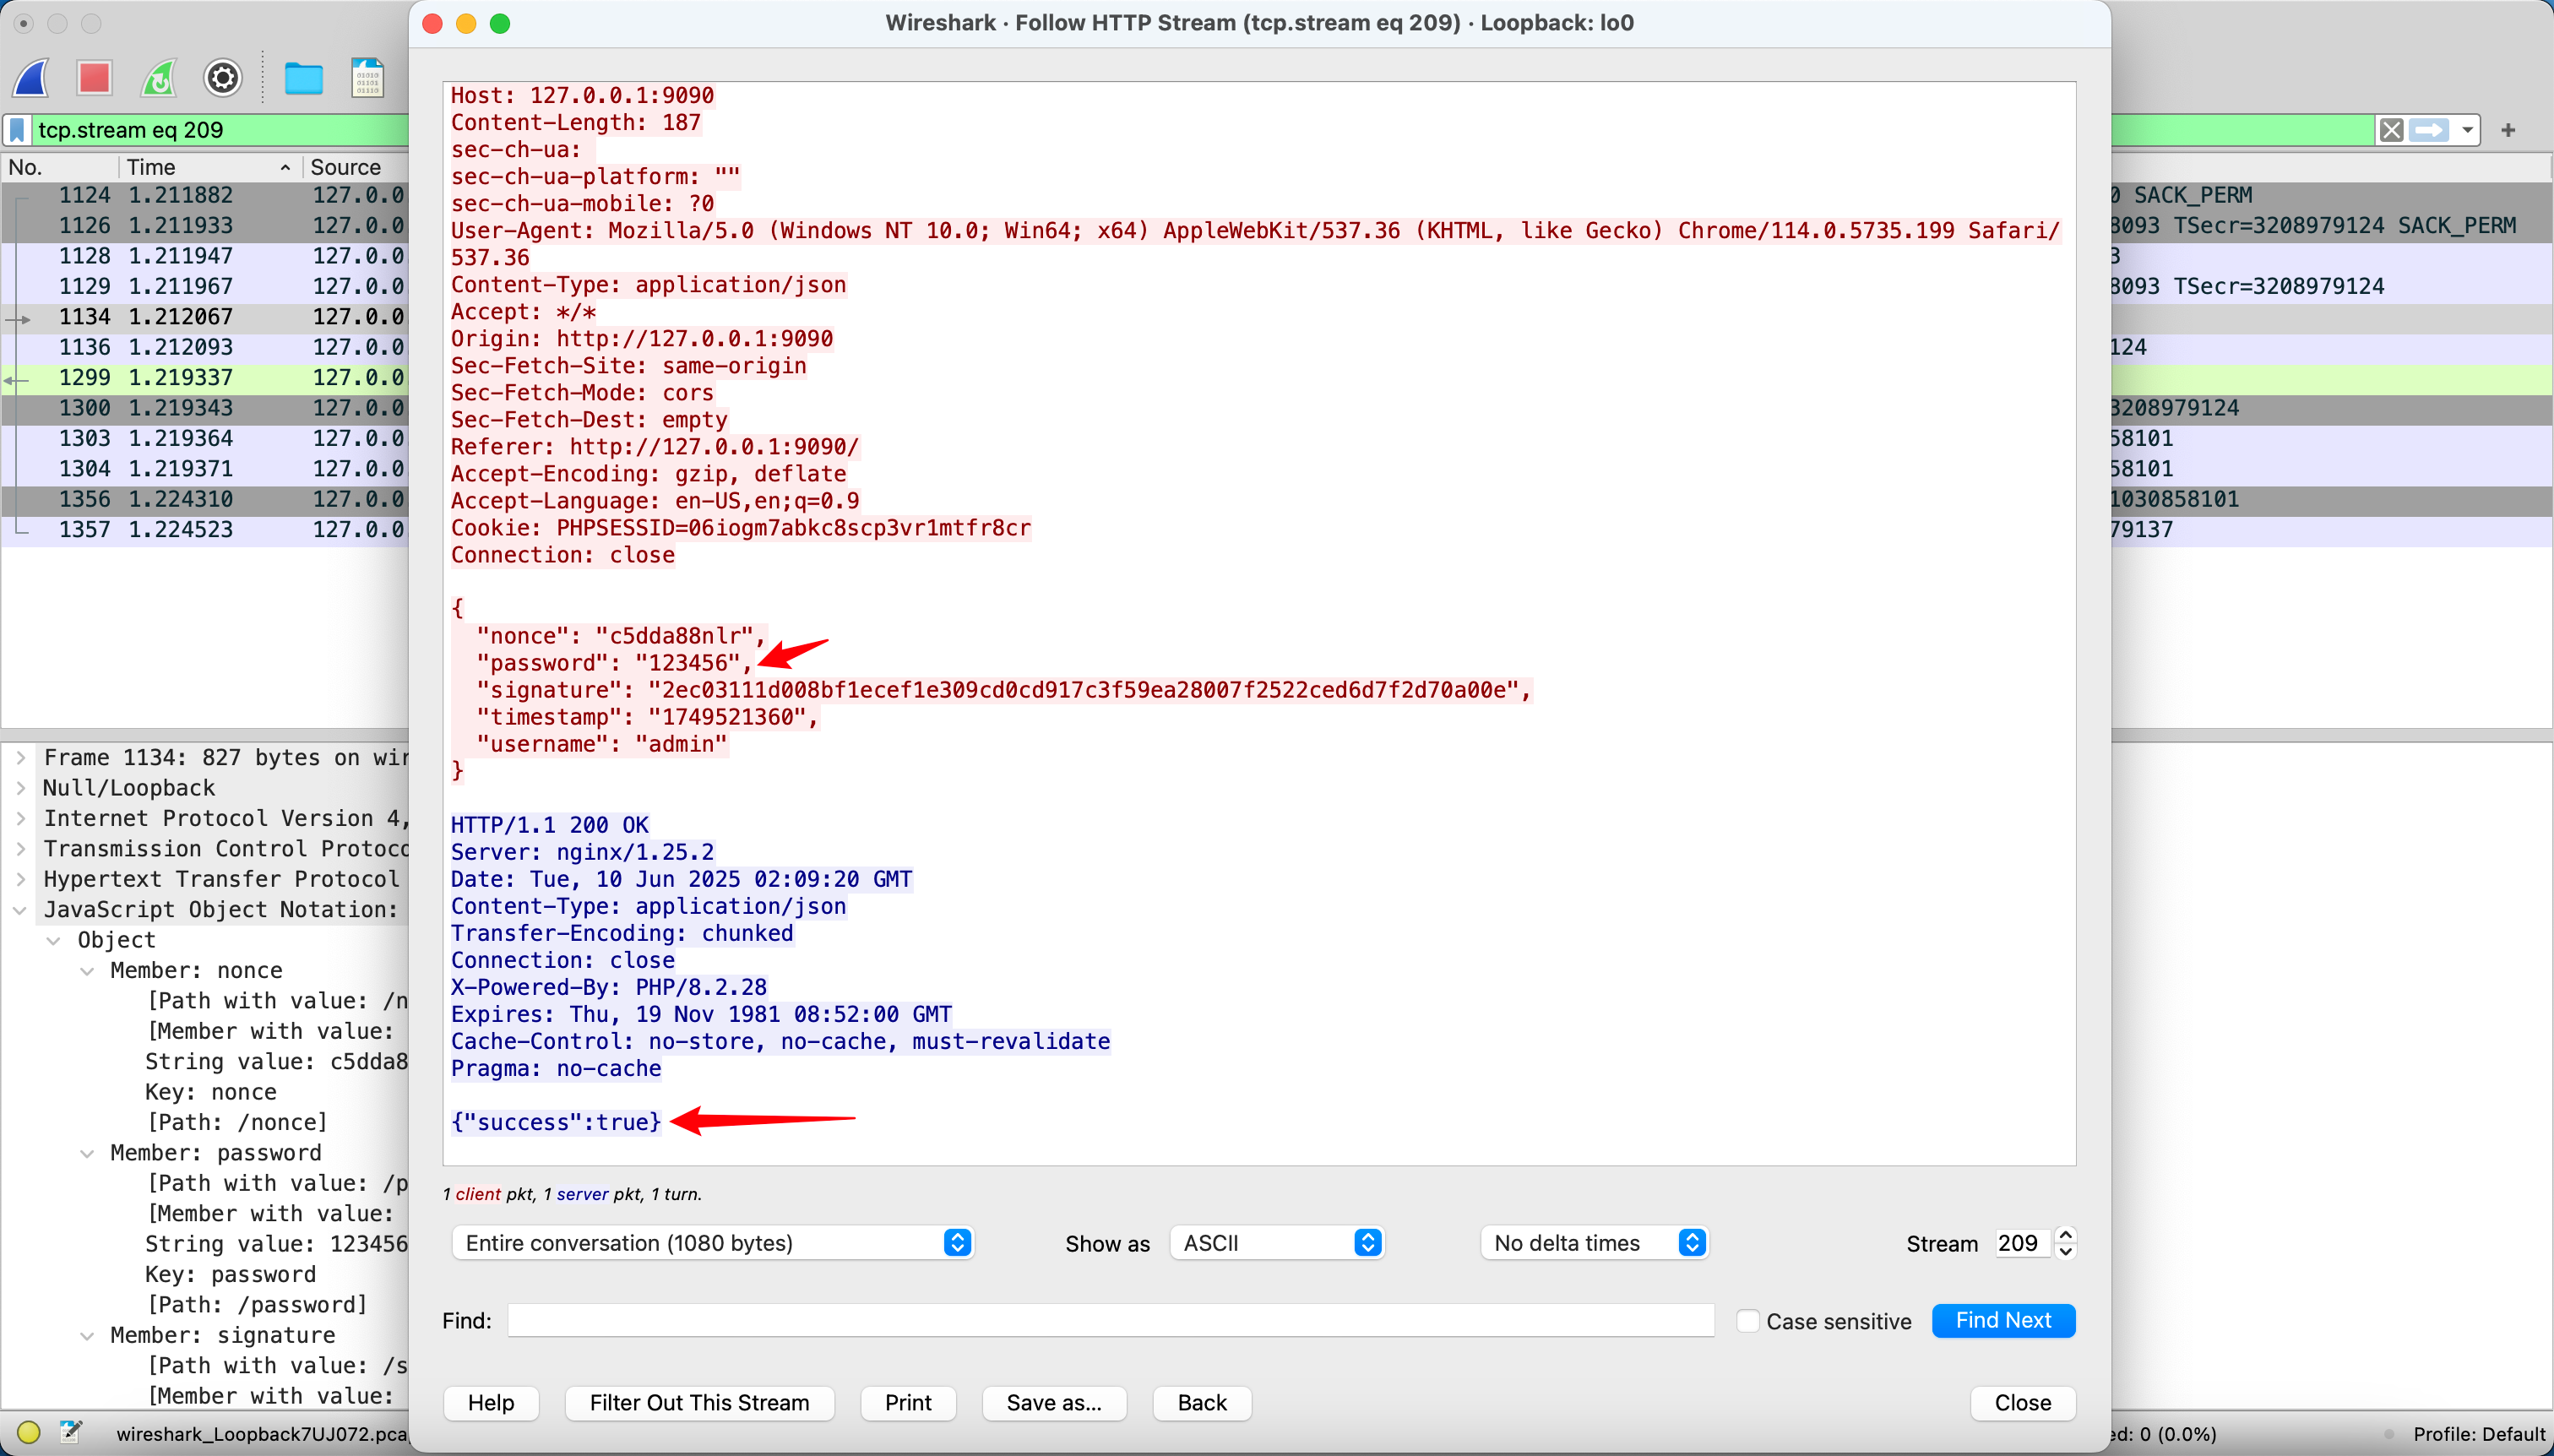Screen dimensions: 2554x1456
Task: Restart the current capture (green fin icon)
Action: 159,78
